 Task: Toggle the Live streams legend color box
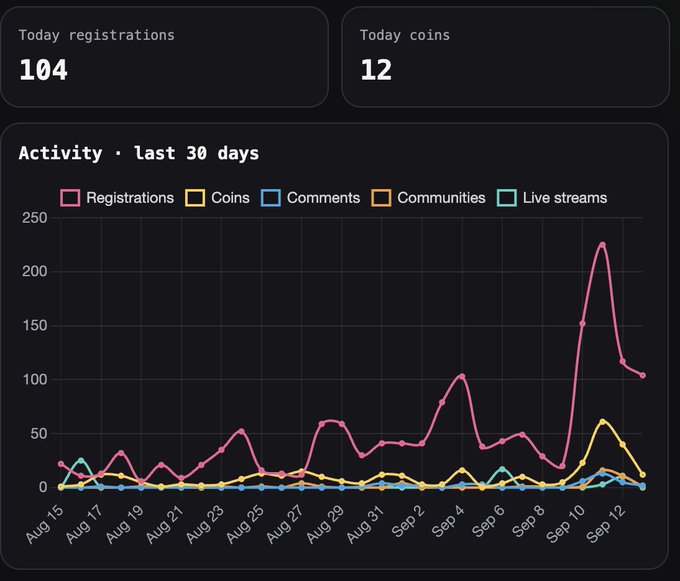click(507, 198)
